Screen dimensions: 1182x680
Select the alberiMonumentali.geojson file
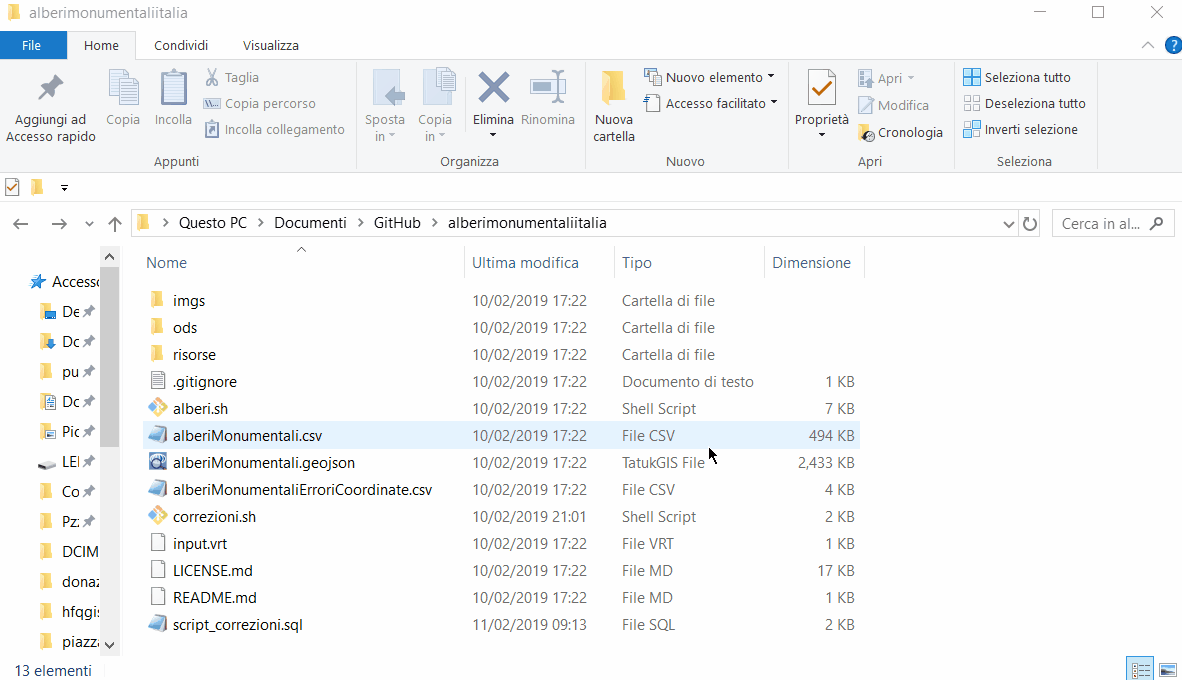click(263, 463)
